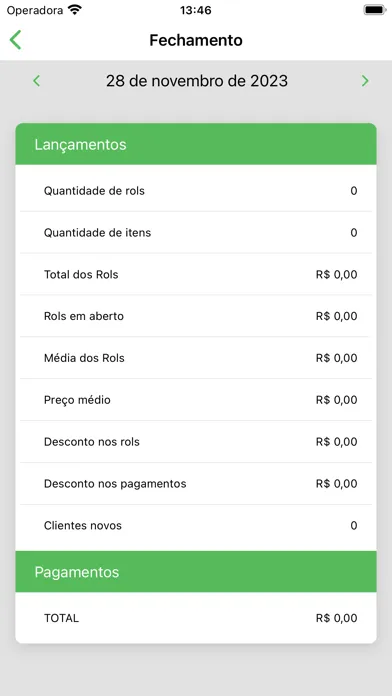Select the Clientes novos row
This screenshot has width=392, height=696.
[196, 526]
